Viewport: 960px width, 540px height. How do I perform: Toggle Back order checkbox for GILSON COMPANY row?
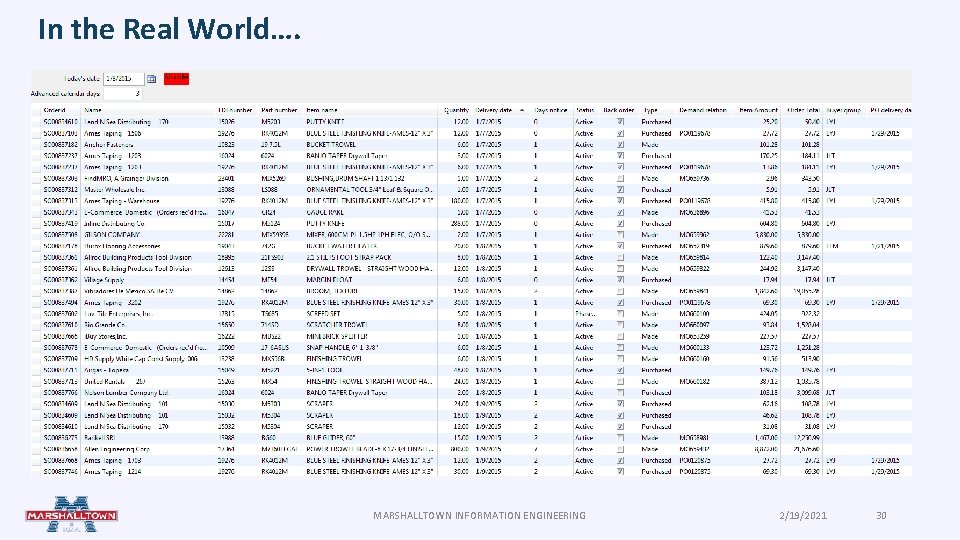click(x=620, y=234)
